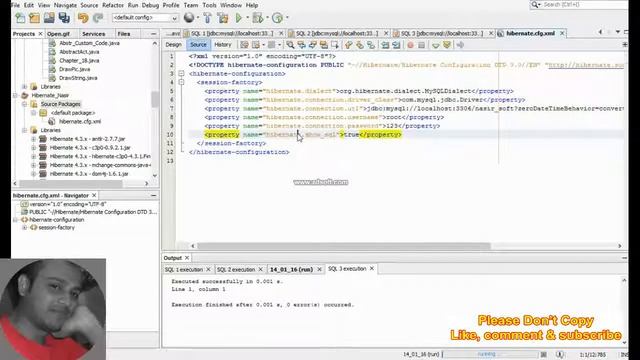Close the Projects tab
640x360 pixels.
(x=40, y=34)
